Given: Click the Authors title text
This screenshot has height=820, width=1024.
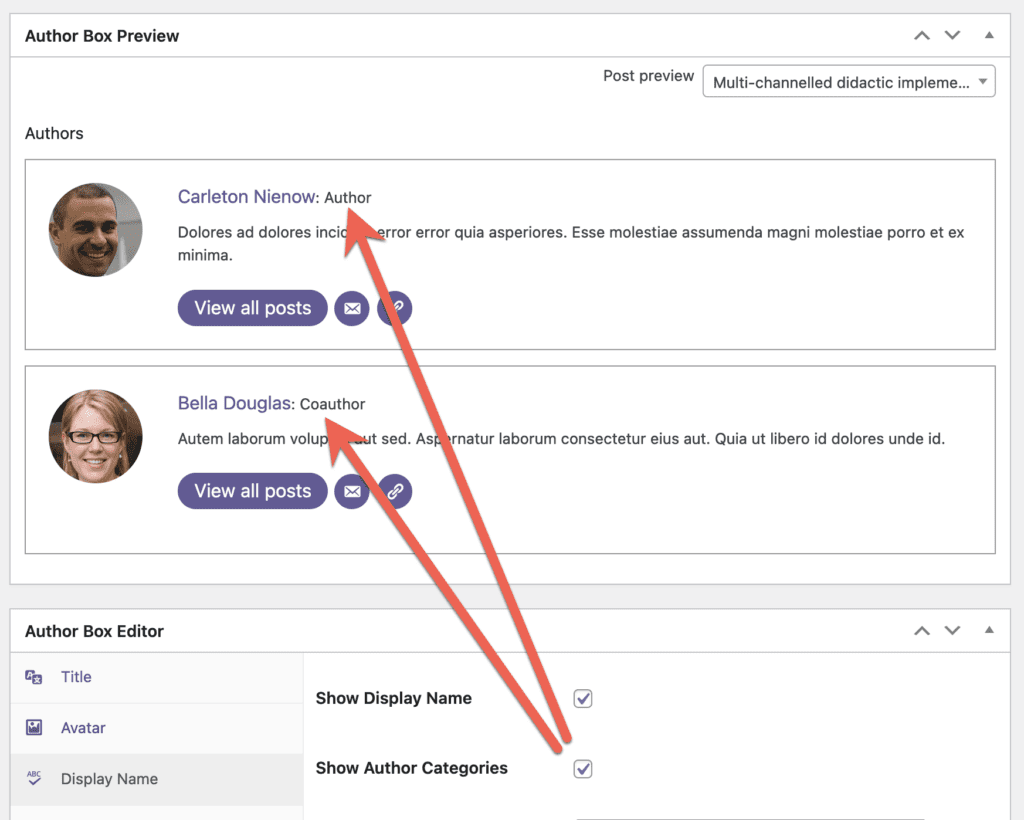Looking at the screenshot, I should (54, 133).
